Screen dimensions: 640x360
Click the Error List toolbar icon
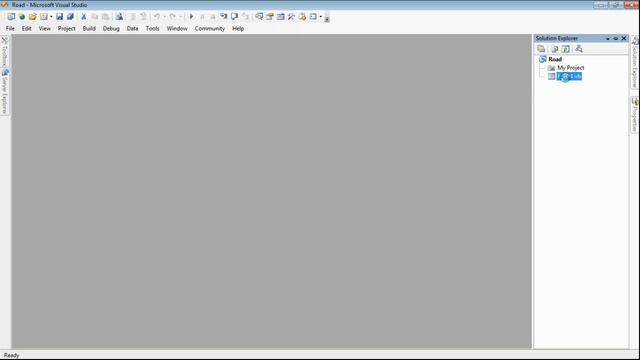(x=302, y=17)
